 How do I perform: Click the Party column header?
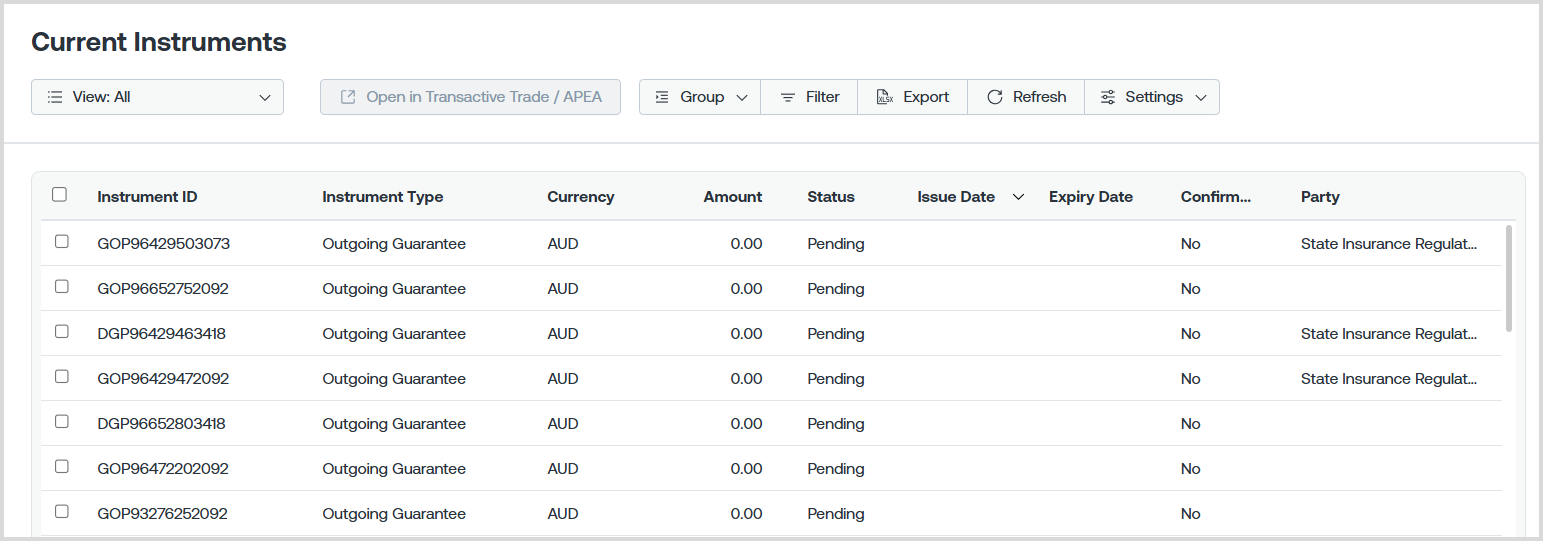coord(1320,197)
